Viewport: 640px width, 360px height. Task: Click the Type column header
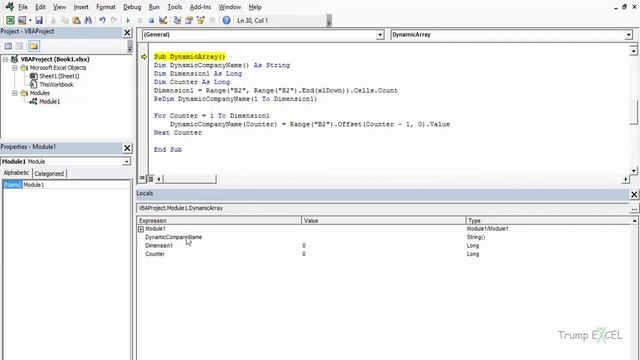click(x=549, y=220)
